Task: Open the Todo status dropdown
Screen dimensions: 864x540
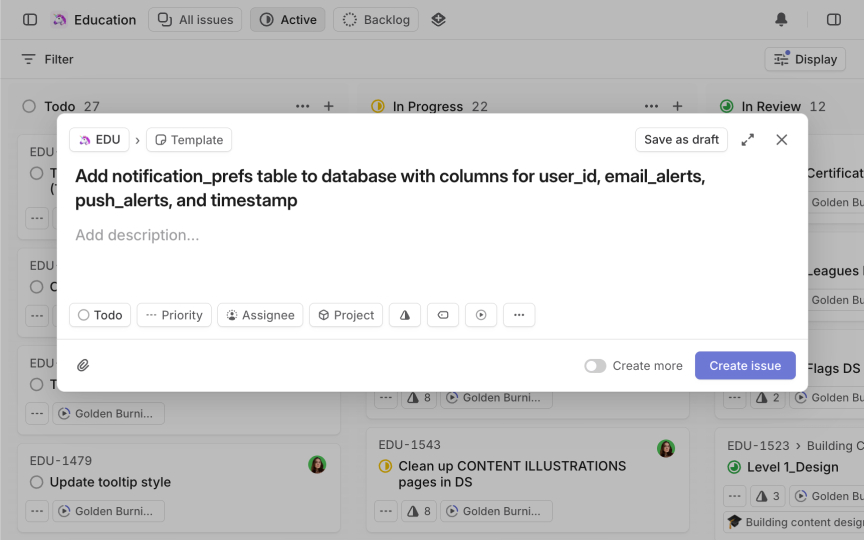Action: click(100, 315)
